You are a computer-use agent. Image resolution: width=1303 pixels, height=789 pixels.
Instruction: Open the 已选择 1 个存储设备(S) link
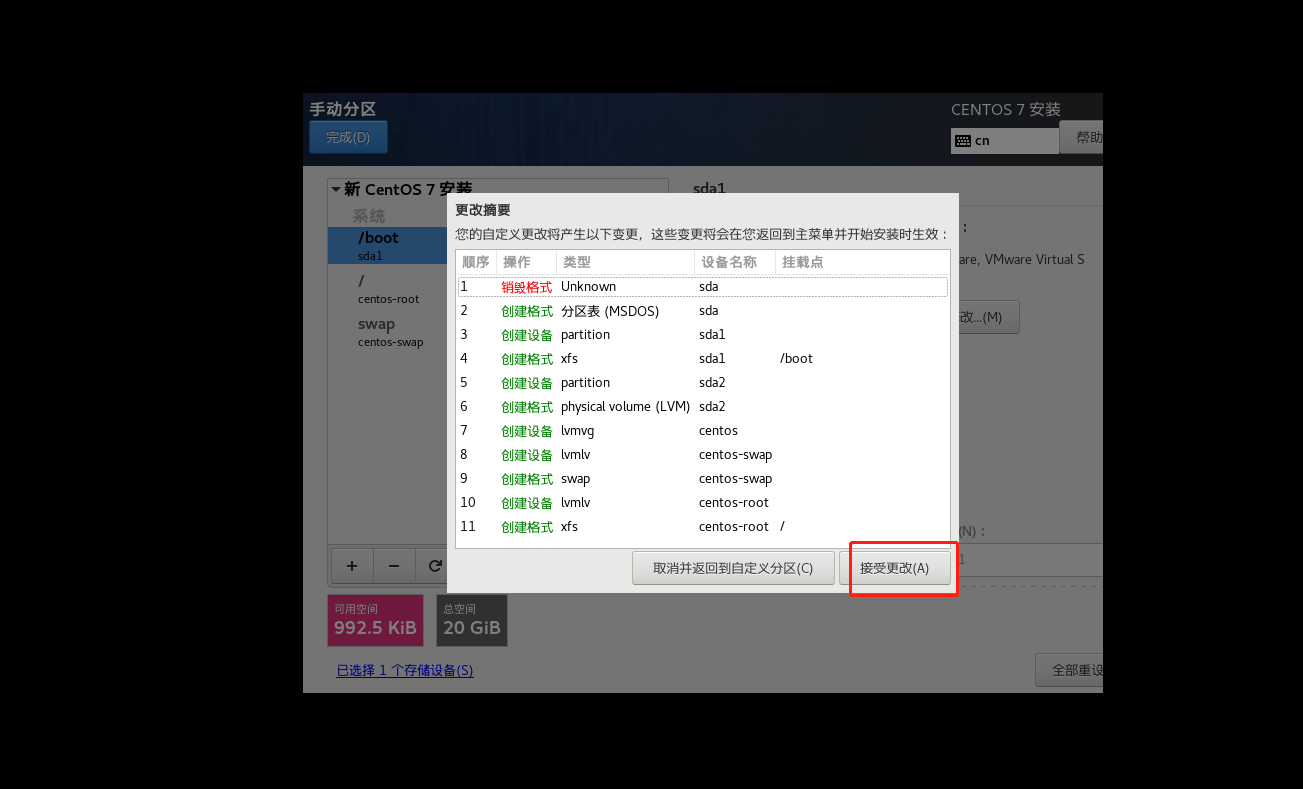coord(405,670)
